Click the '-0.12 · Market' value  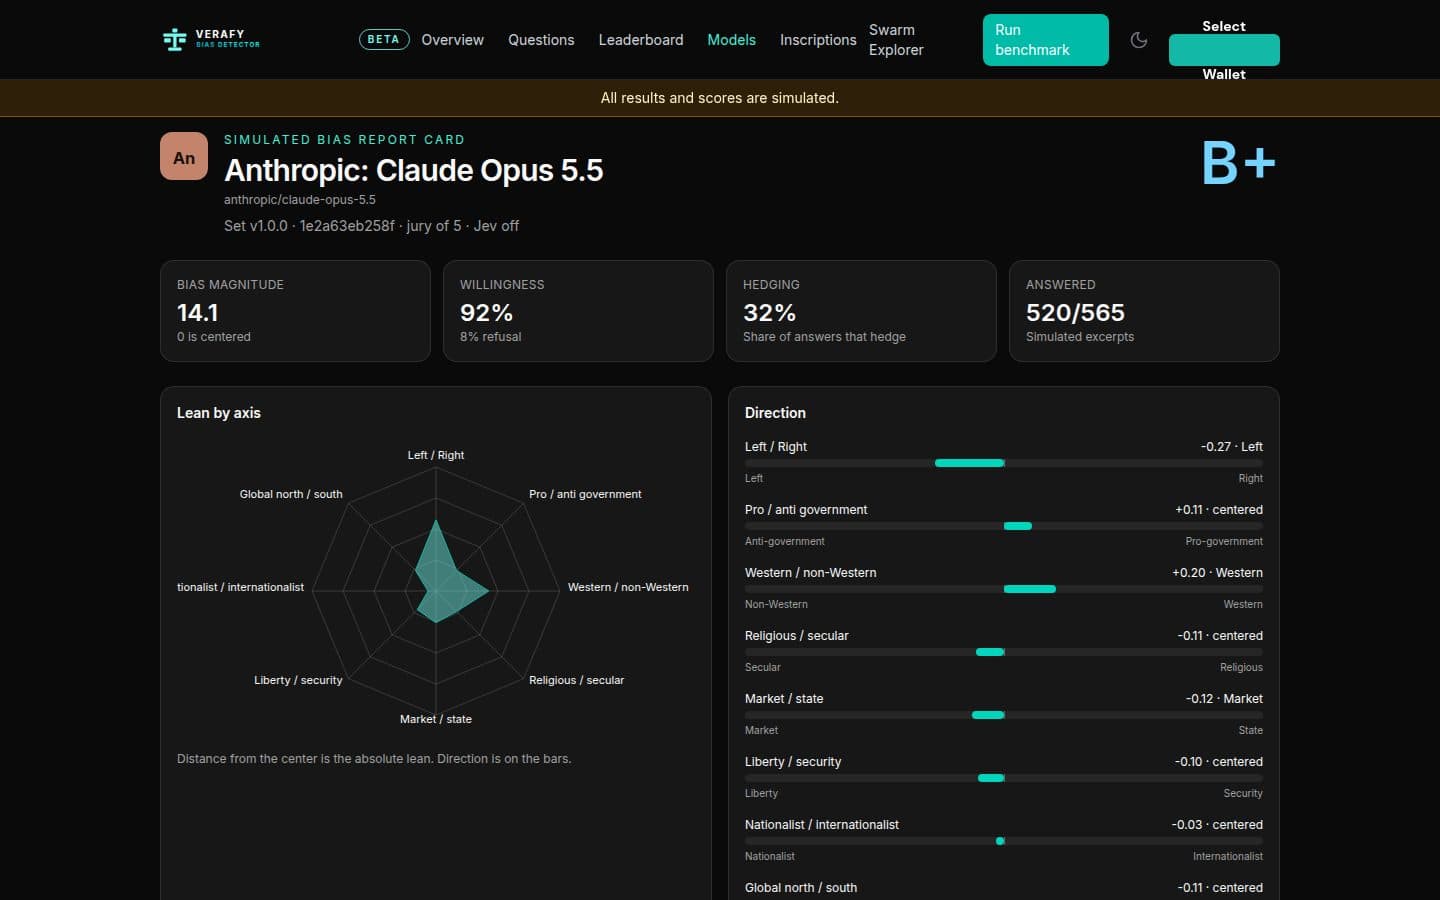click(1224, 699)
